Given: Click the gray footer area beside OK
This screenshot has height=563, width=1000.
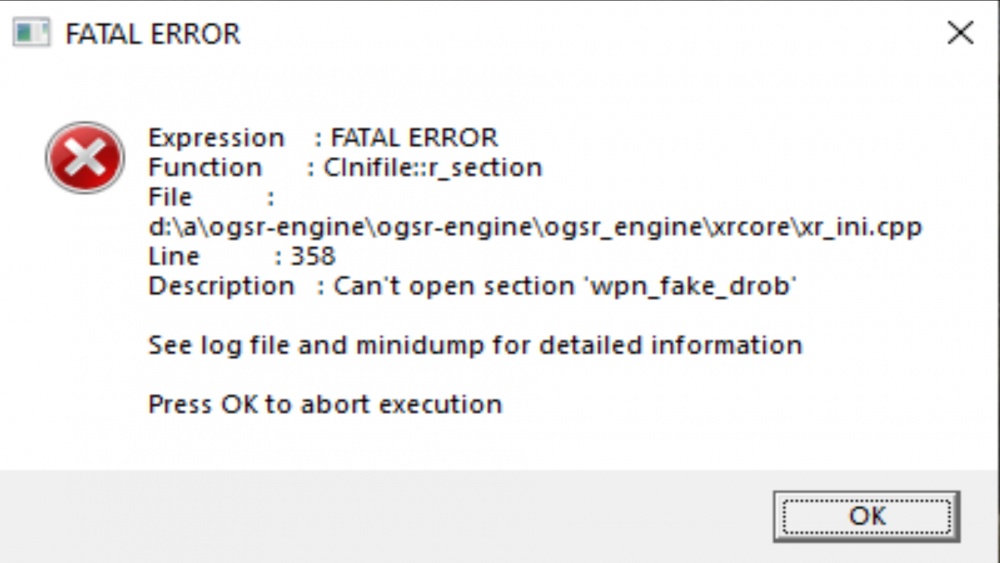Looking at the screenshot, I should click(400, 516).
